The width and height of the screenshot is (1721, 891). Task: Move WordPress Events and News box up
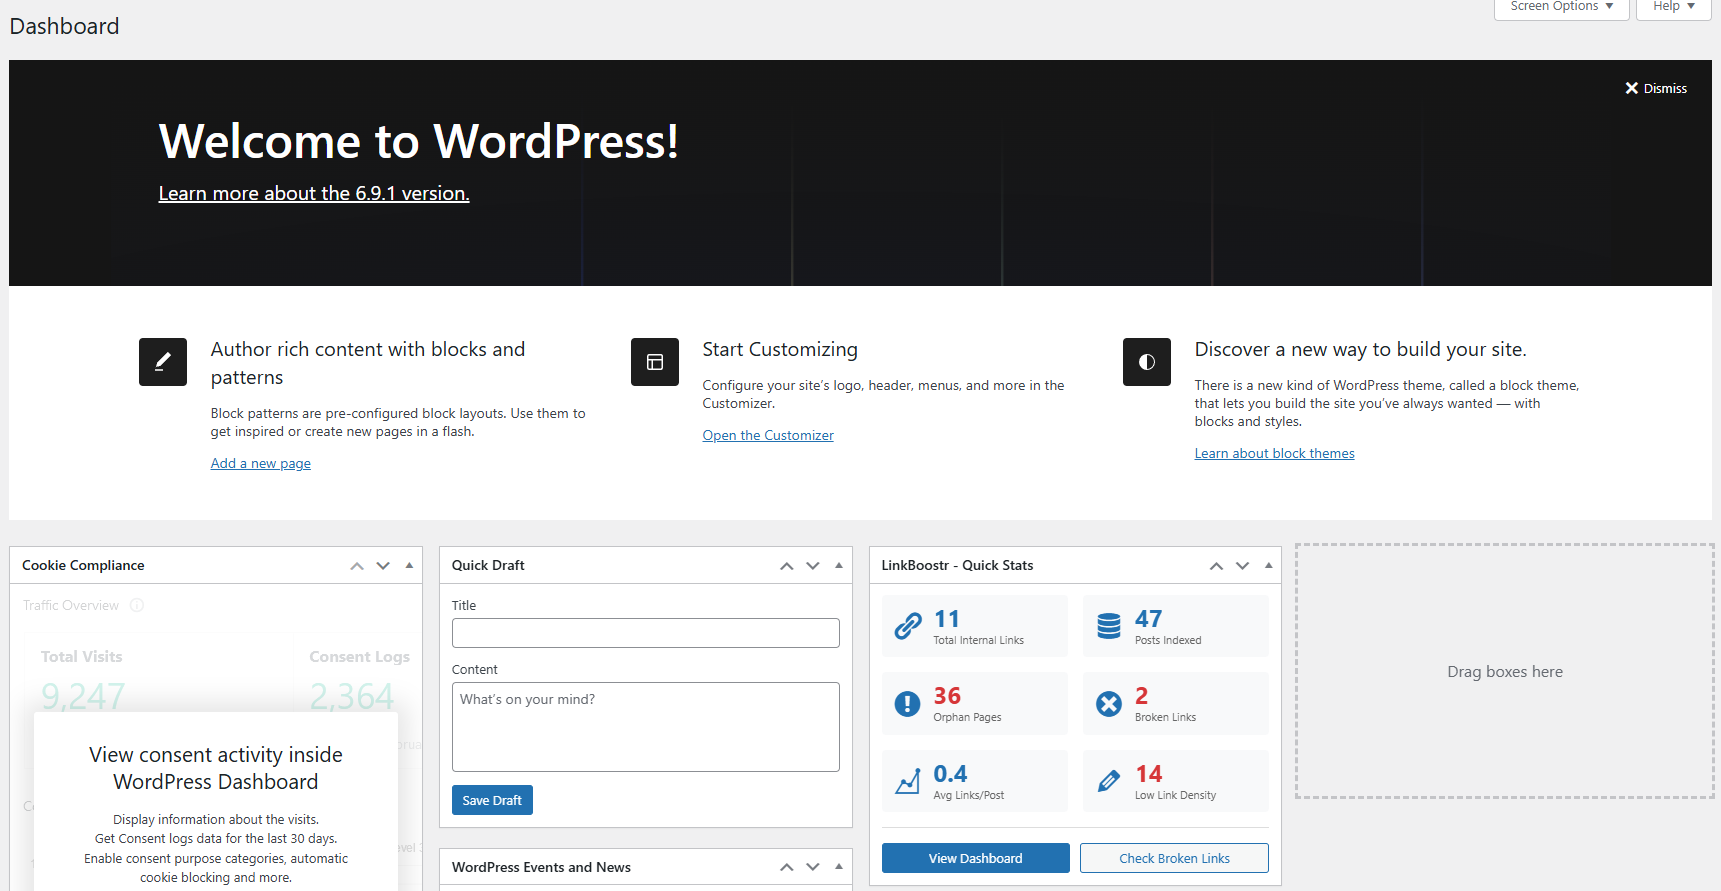pyautogui.click(x=787, y=867)
